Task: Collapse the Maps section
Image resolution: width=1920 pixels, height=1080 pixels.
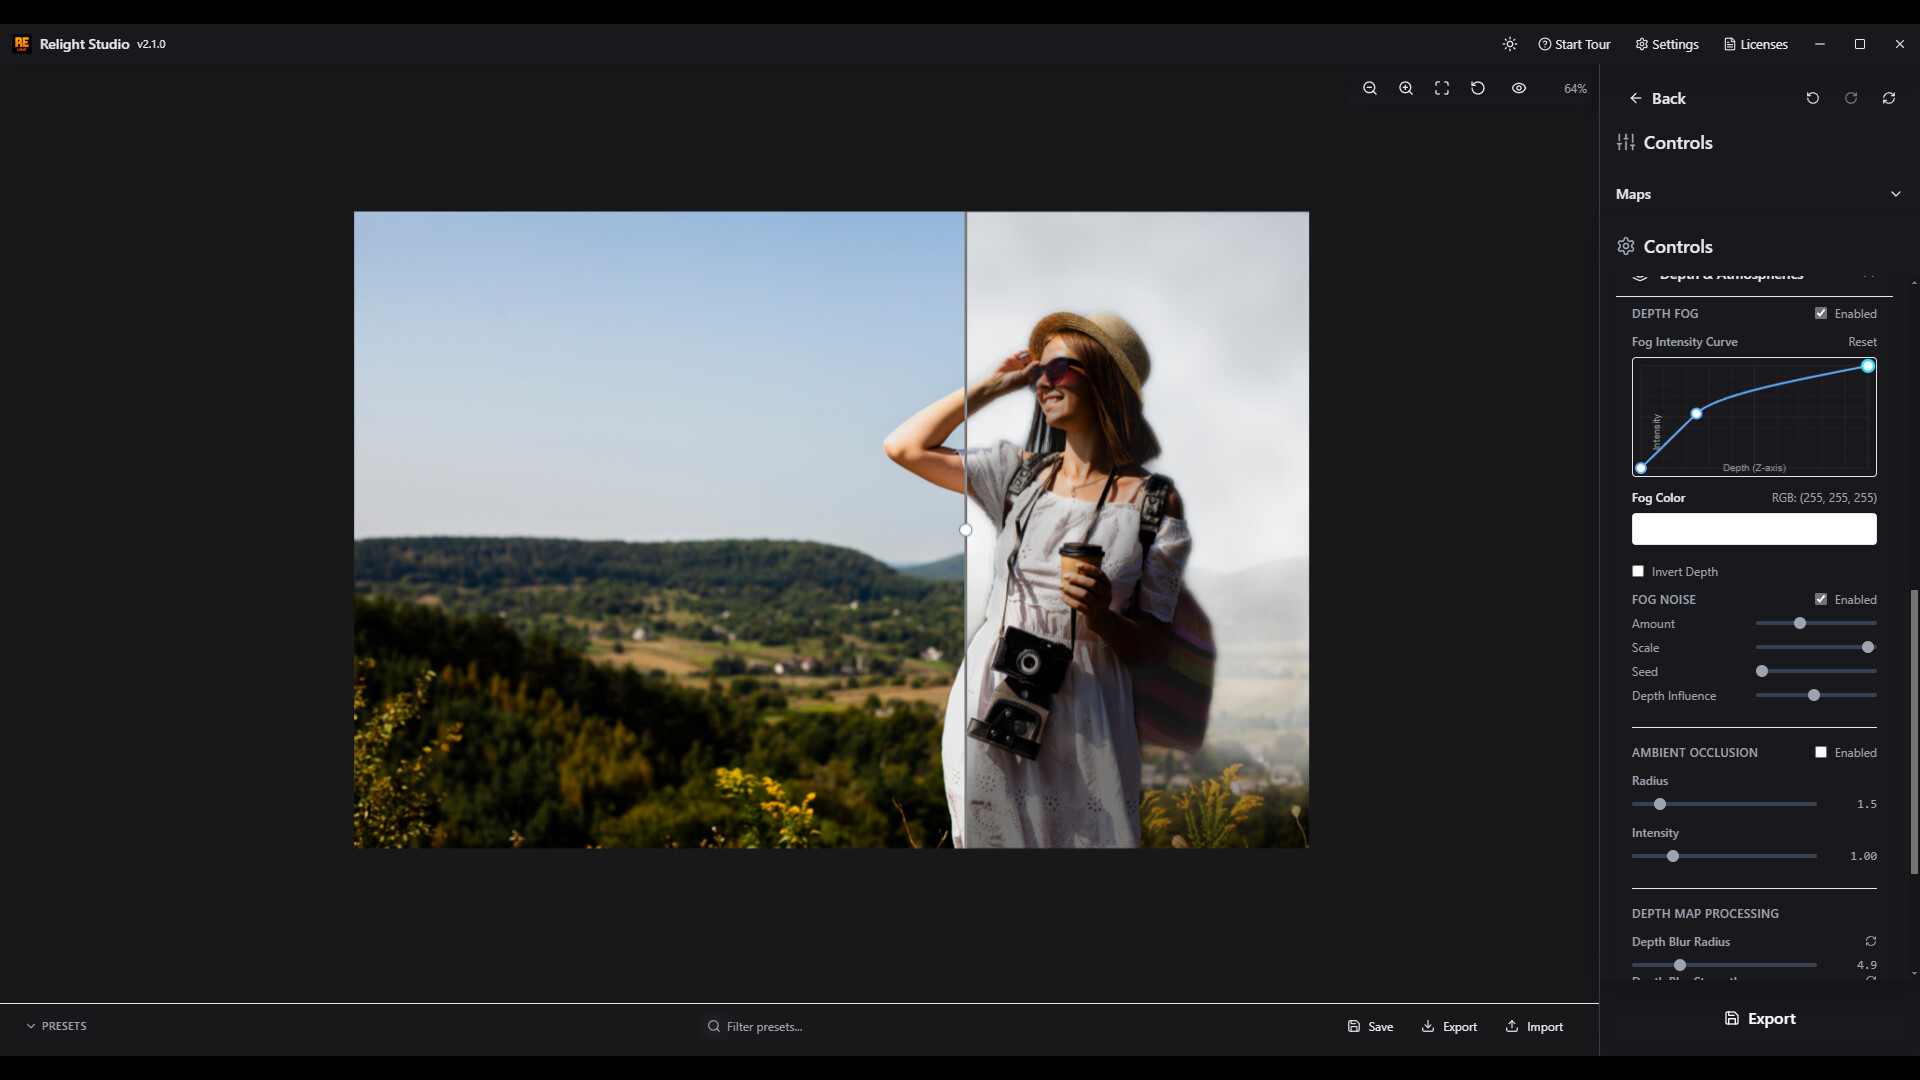Action: click(1895, 193)
